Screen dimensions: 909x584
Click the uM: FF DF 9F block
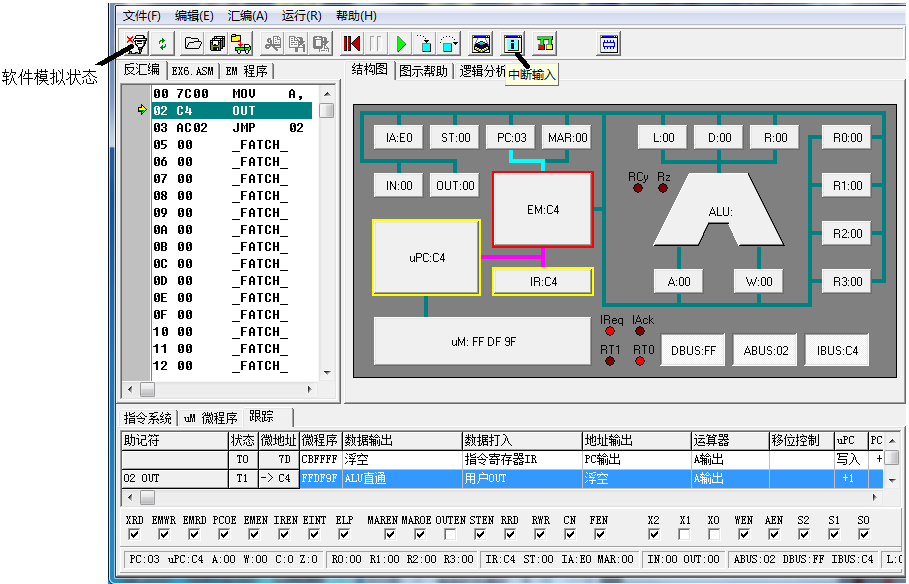(x=482, y=342)
